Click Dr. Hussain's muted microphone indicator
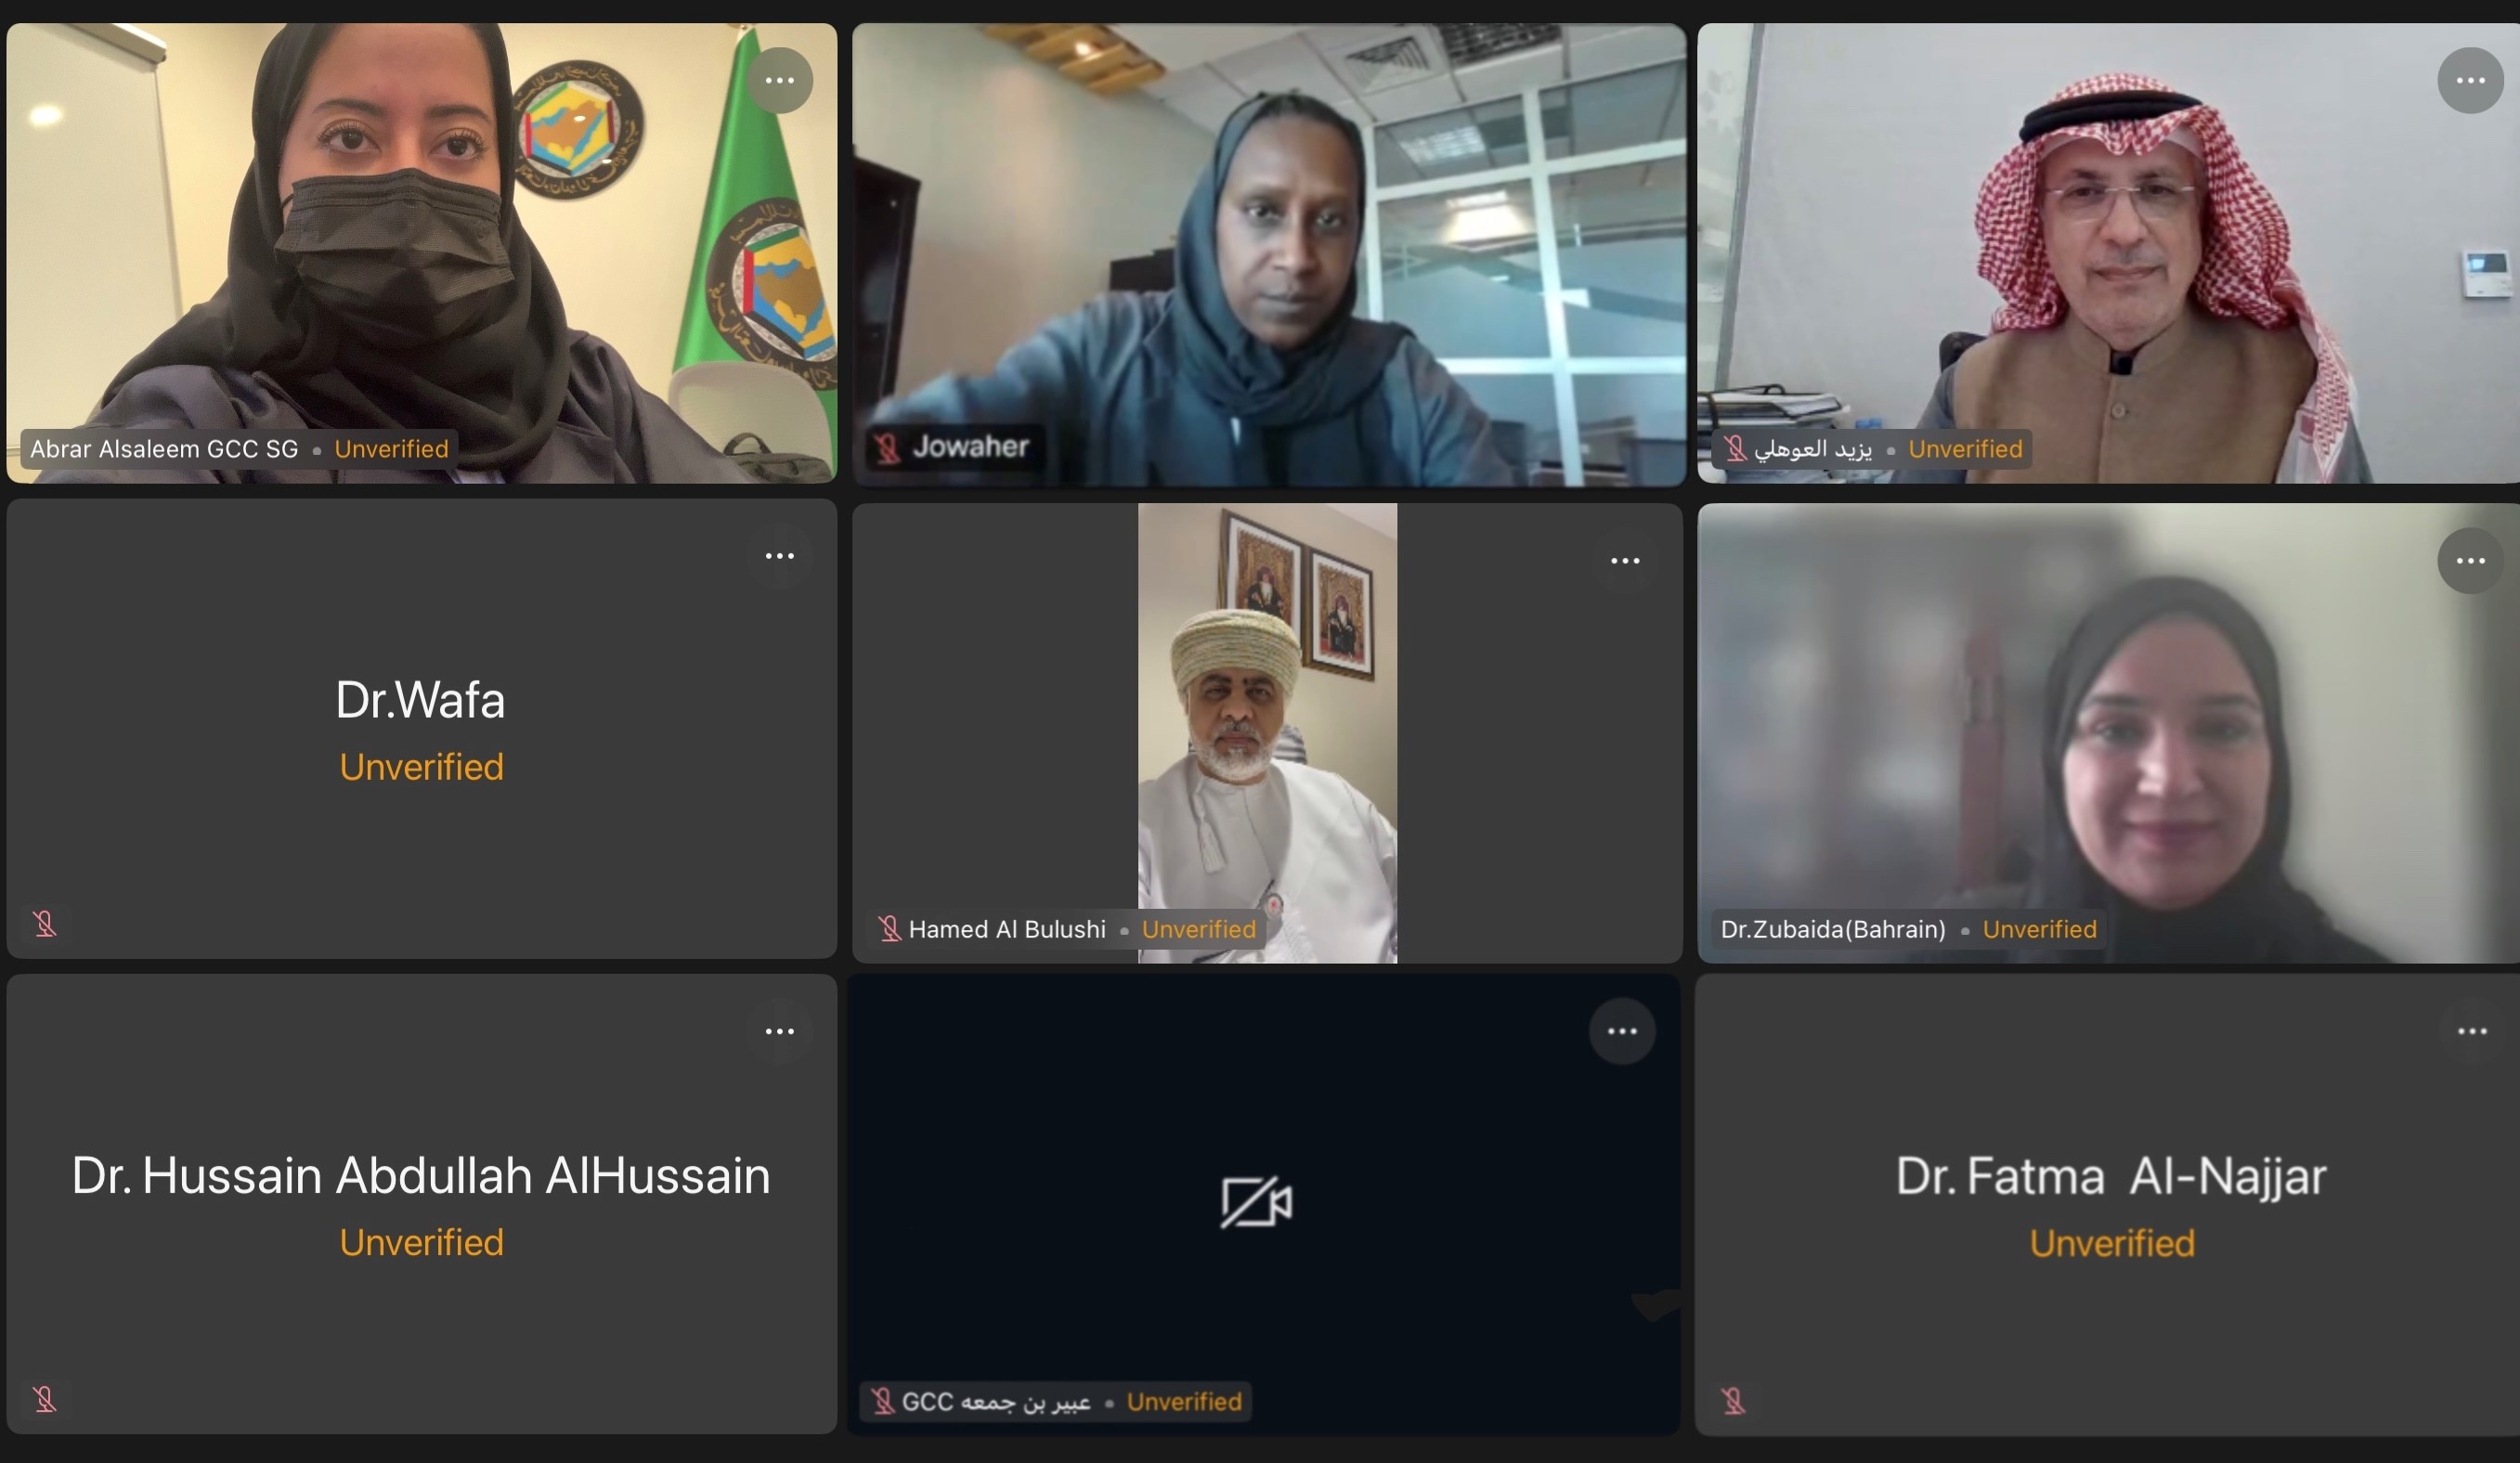 [x=44, y=1398]
